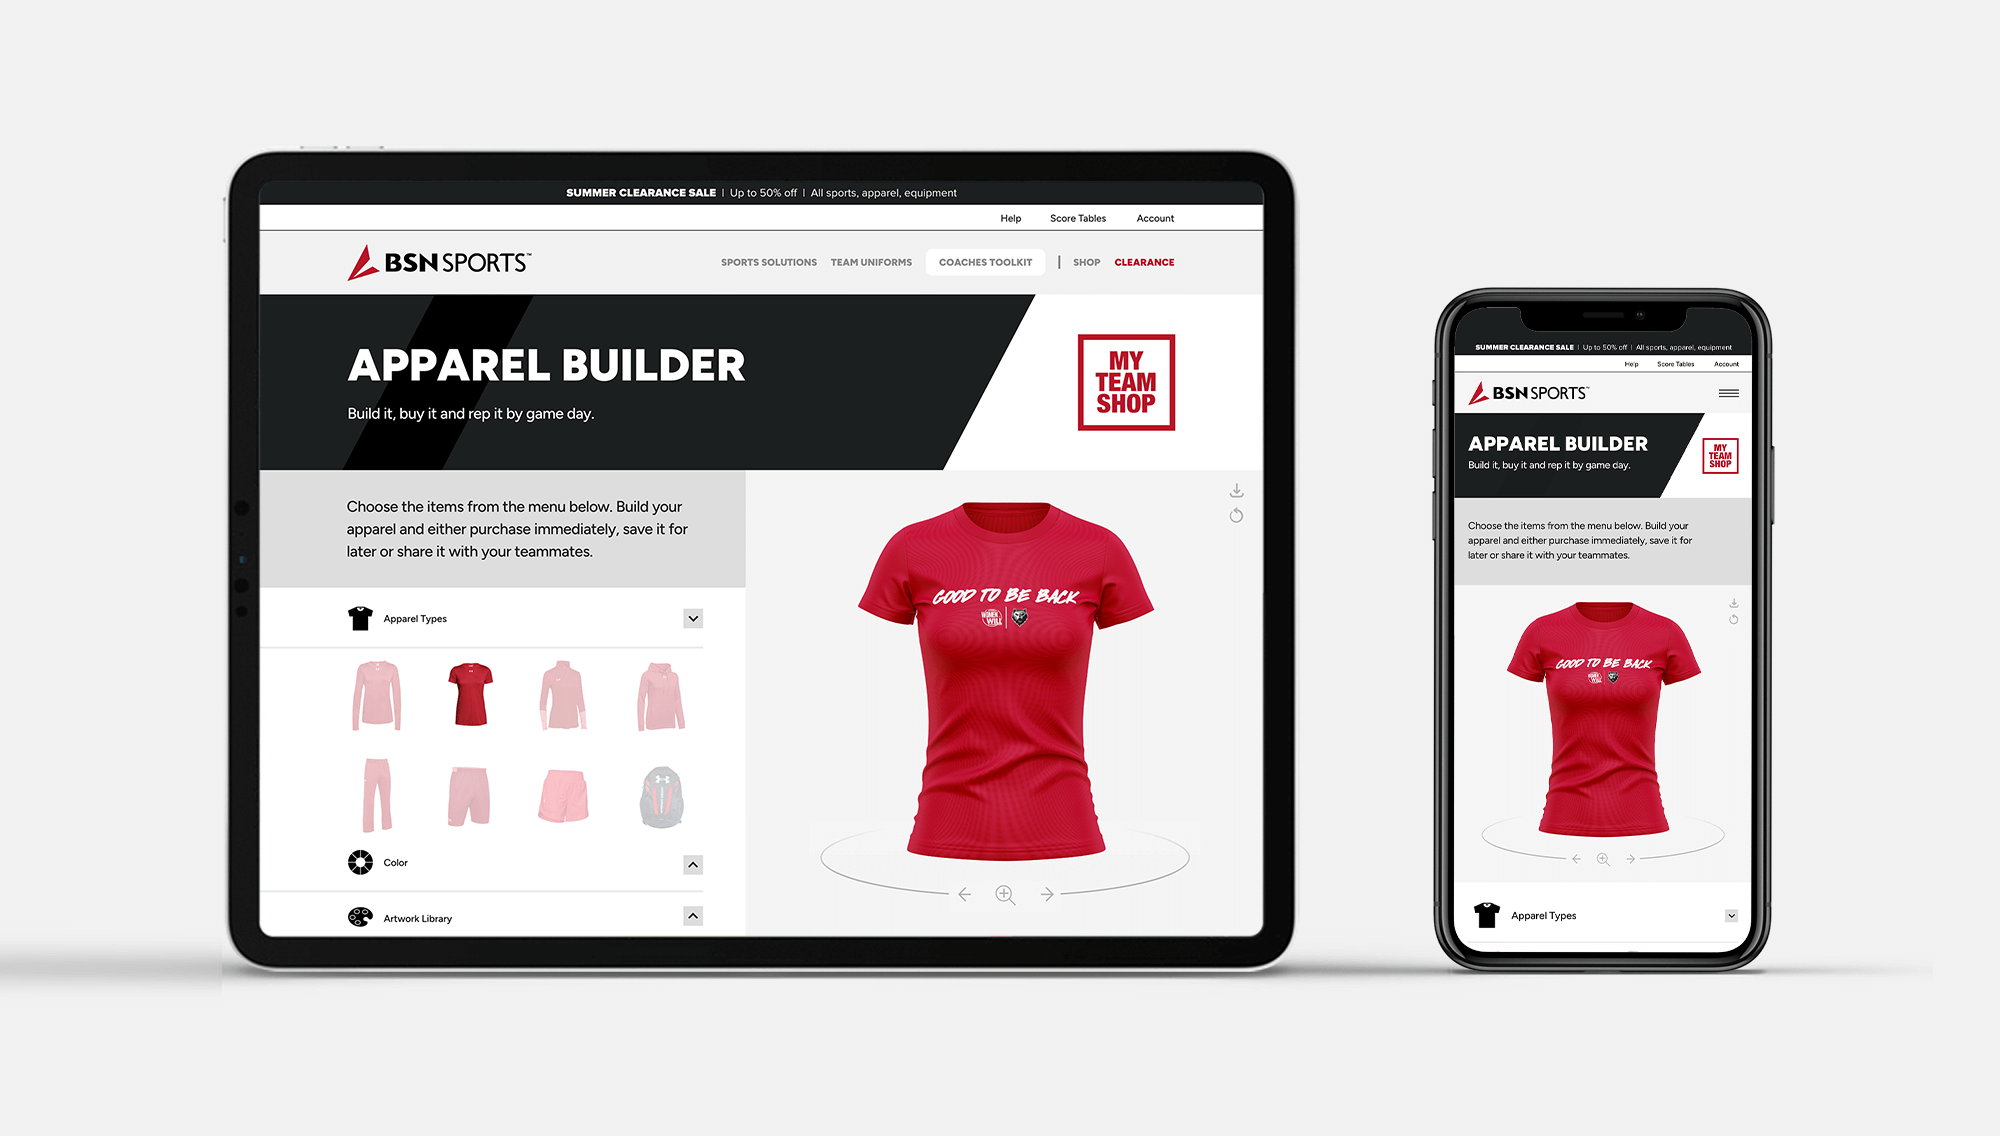Screen dimensions: 2000x1136
Task: Select the red short-sleeve shirt thumbnail
Action: click(471, 695)
